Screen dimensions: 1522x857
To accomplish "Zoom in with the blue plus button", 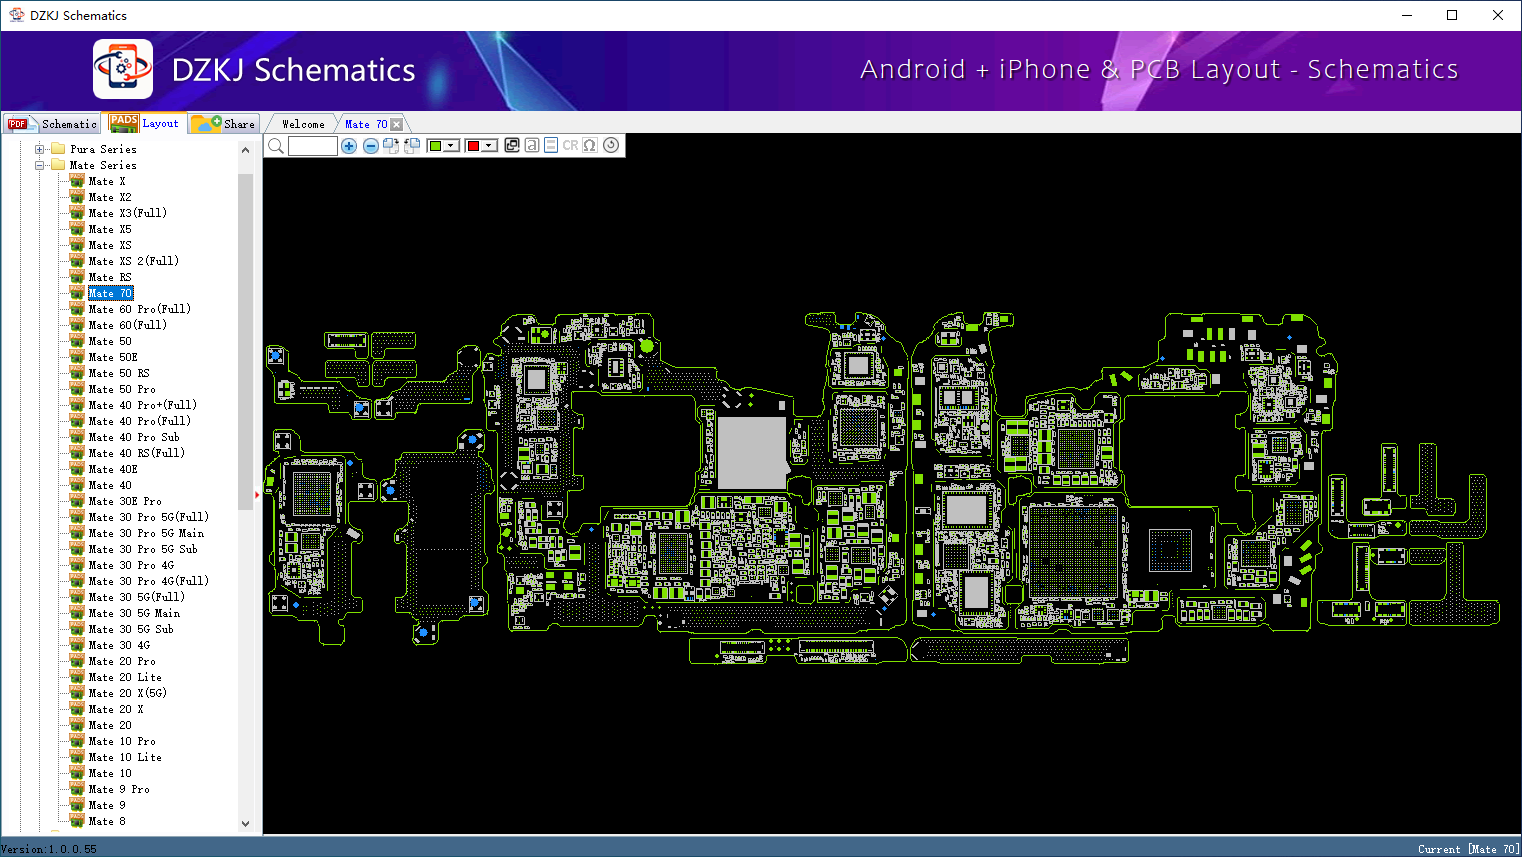I will click(x=349, y=146).
